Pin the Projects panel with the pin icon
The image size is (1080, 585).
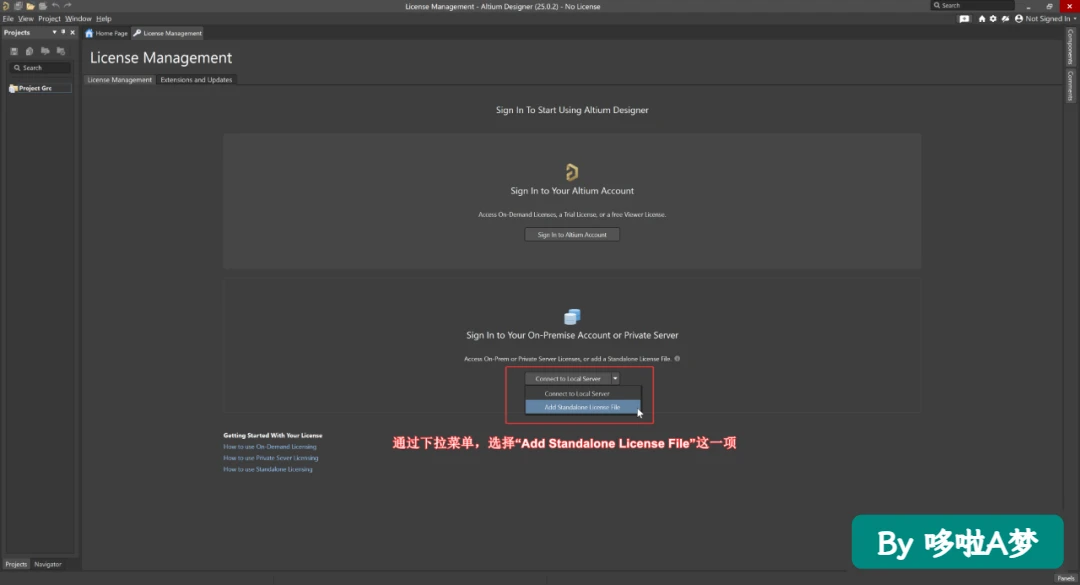coord(63,32)
